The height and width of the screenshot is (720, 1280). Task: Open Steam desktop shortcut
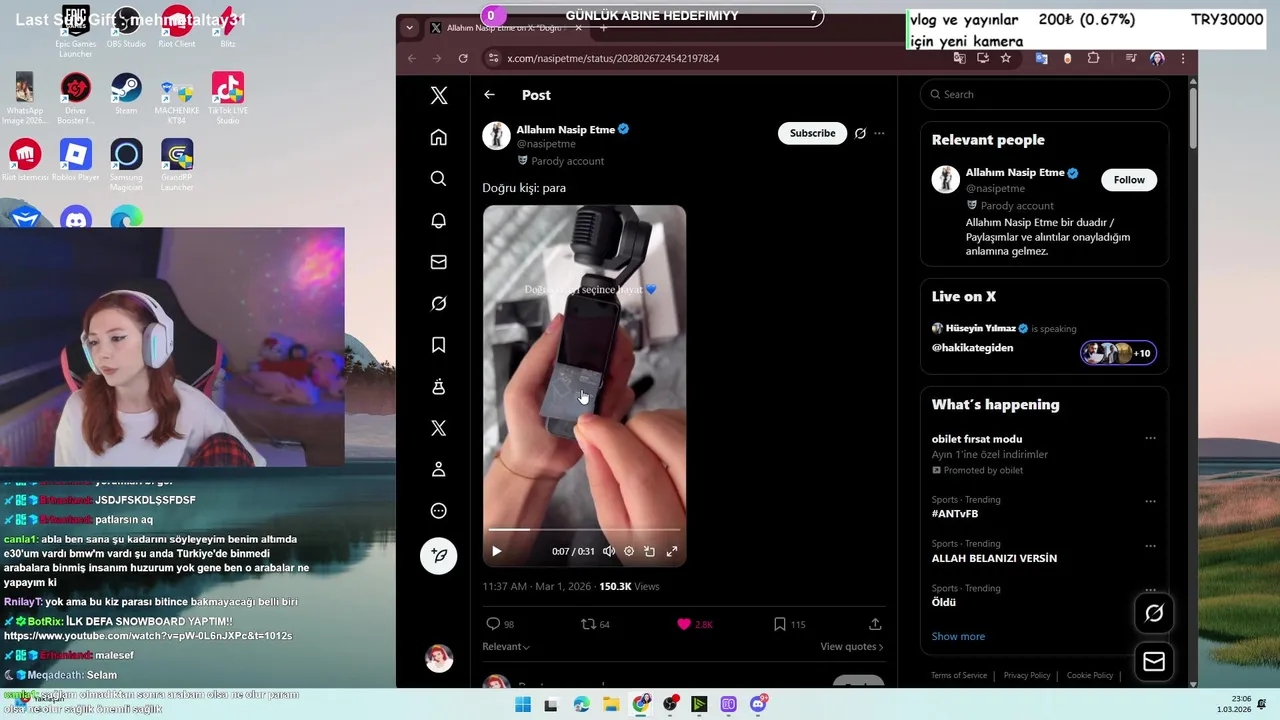click(126, 94)
